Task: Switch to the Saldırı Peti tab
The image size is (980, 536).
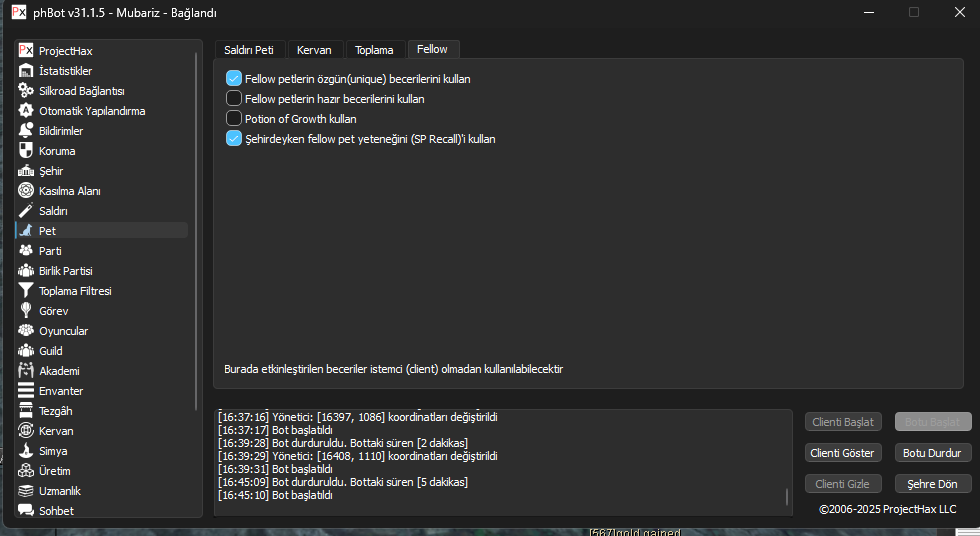Action: point(249,50)
